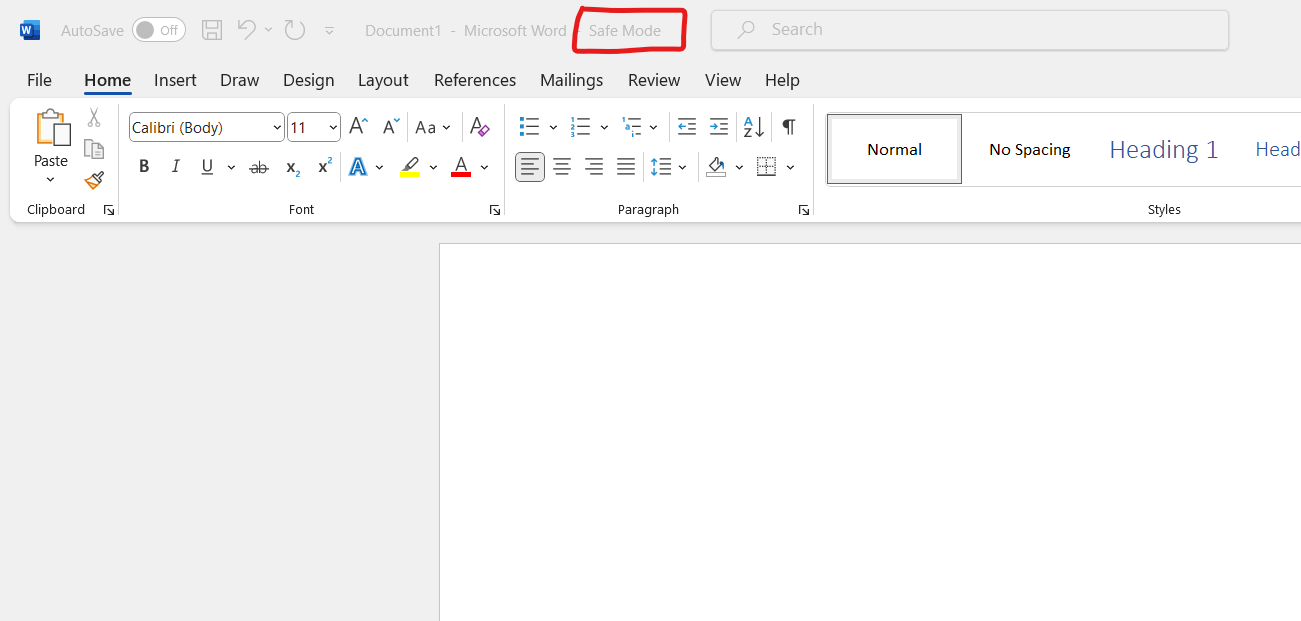Switch to the Insert tab
This screenshot has width=1301, height=621.
(x=175, y=80)
